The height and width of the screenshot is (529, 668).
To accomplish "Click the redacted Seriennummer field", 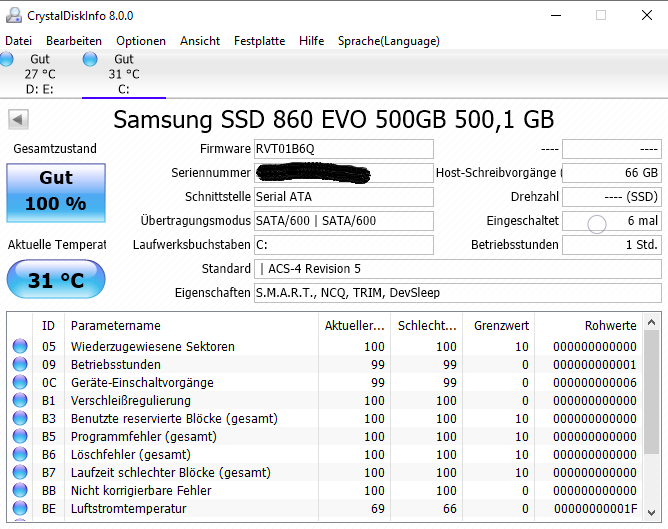I will (x=344, y=173).
